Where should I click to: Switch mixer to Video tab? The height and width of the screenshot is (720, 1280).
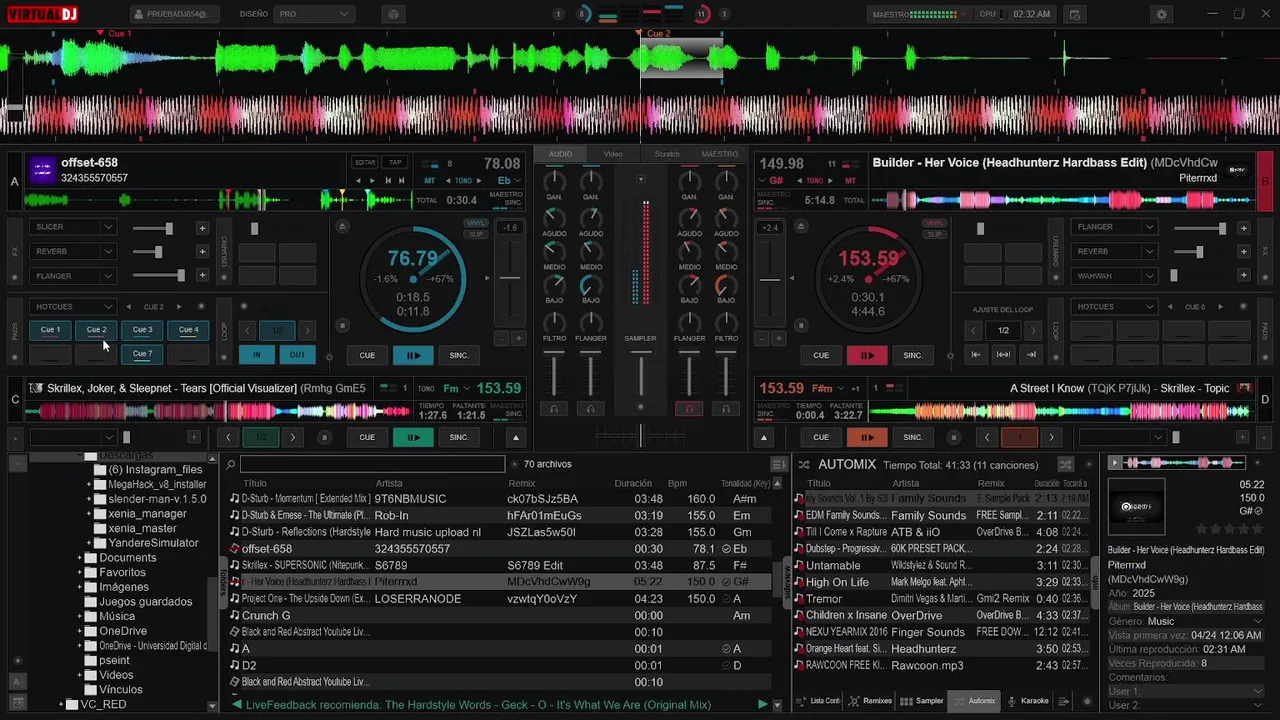coord(613,154)
